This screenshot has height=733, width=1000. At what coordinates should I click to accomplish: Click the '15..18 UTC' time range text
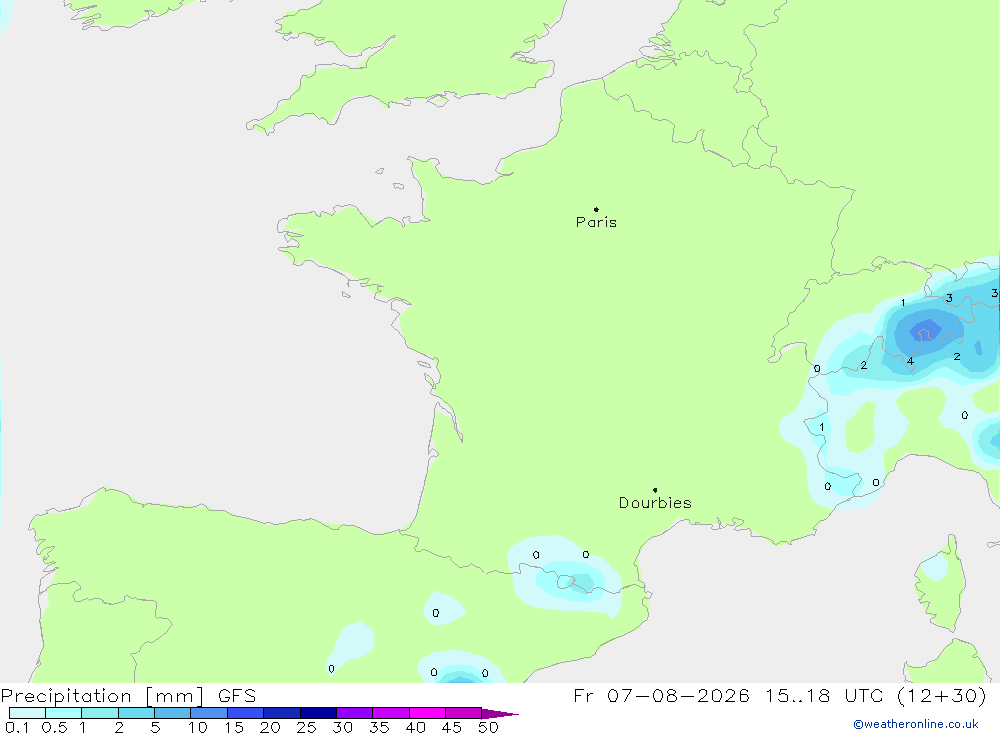(825, 696)
